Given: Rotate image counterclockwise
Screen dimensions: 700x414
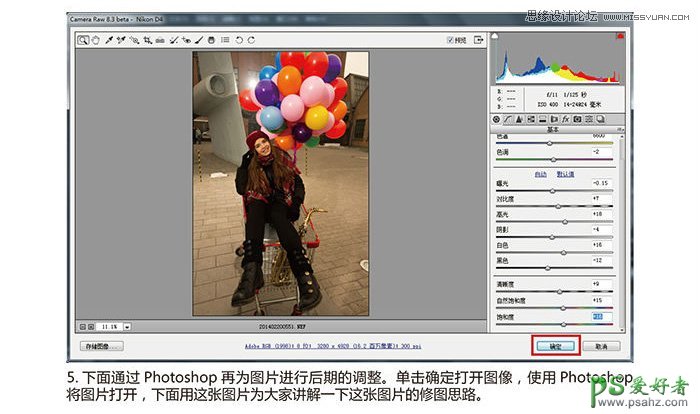Looking at the screenshot, I should 239,41.
